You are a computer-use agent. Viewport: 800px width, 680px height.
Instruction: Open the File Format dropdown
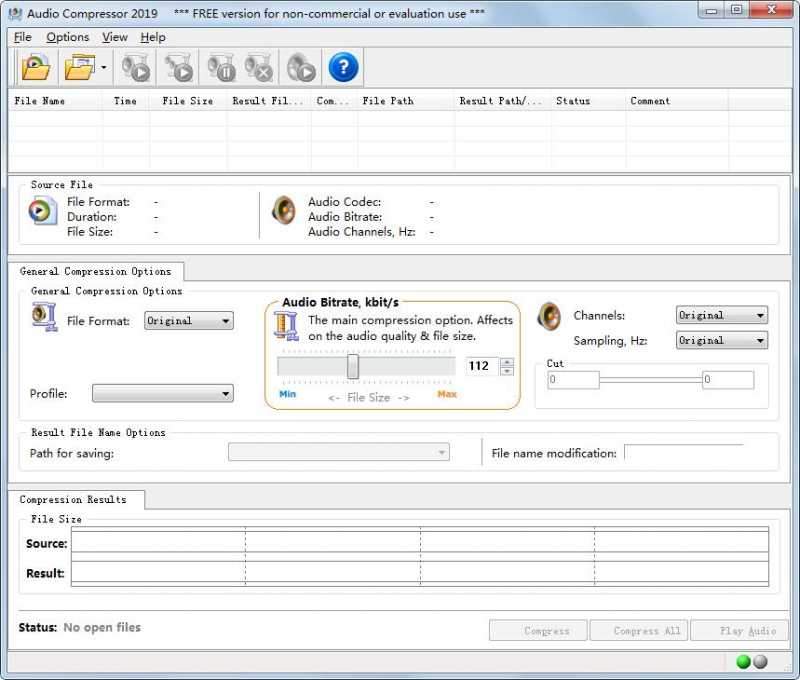(189, 321)
